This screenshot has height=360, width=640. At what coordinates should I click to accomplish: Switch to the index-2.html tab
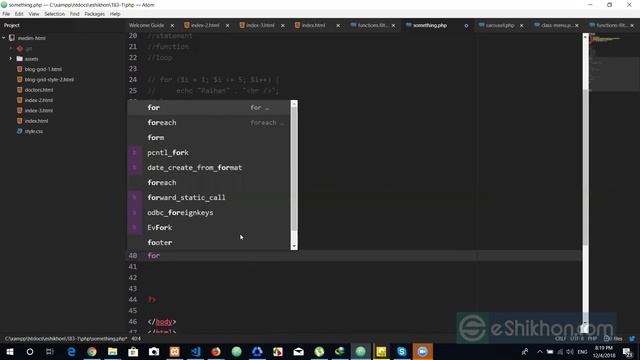205,25
